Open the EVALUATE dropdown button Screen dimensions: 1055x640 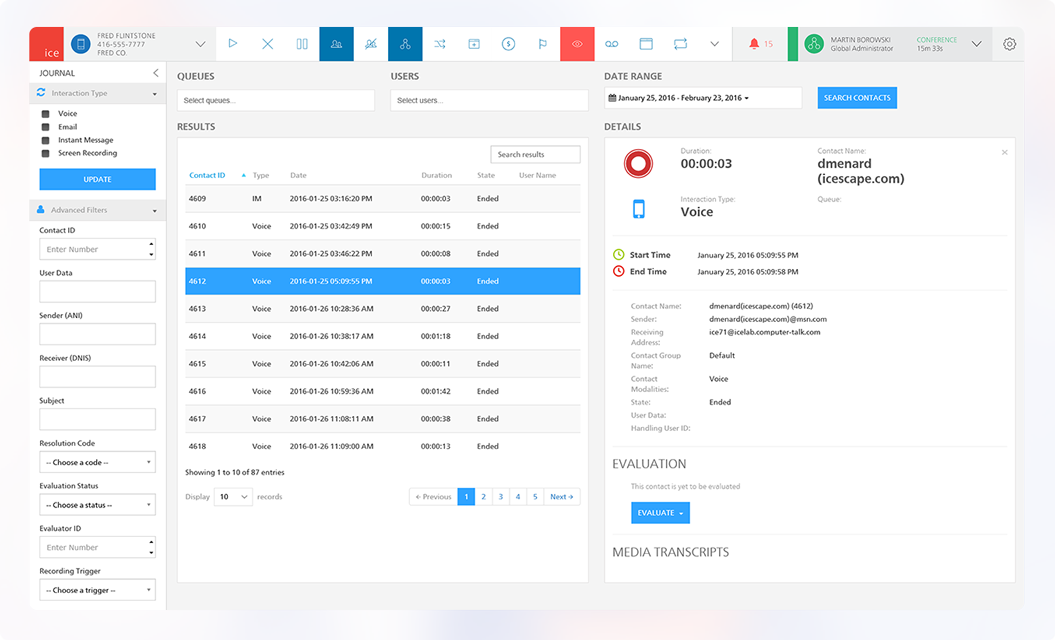pos(660,513)
